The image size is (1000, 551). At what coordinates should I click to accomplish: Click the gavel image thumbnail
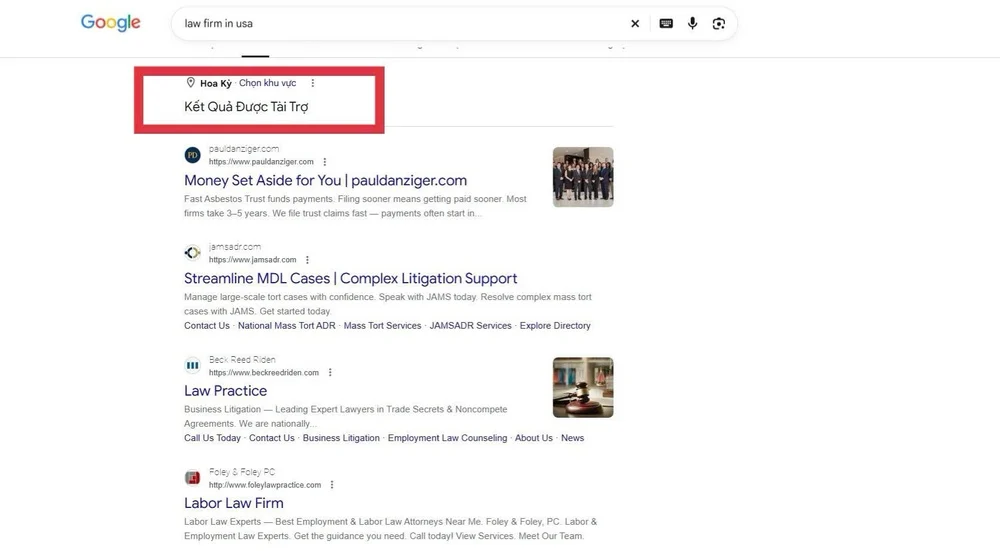[x=583, y=387]
